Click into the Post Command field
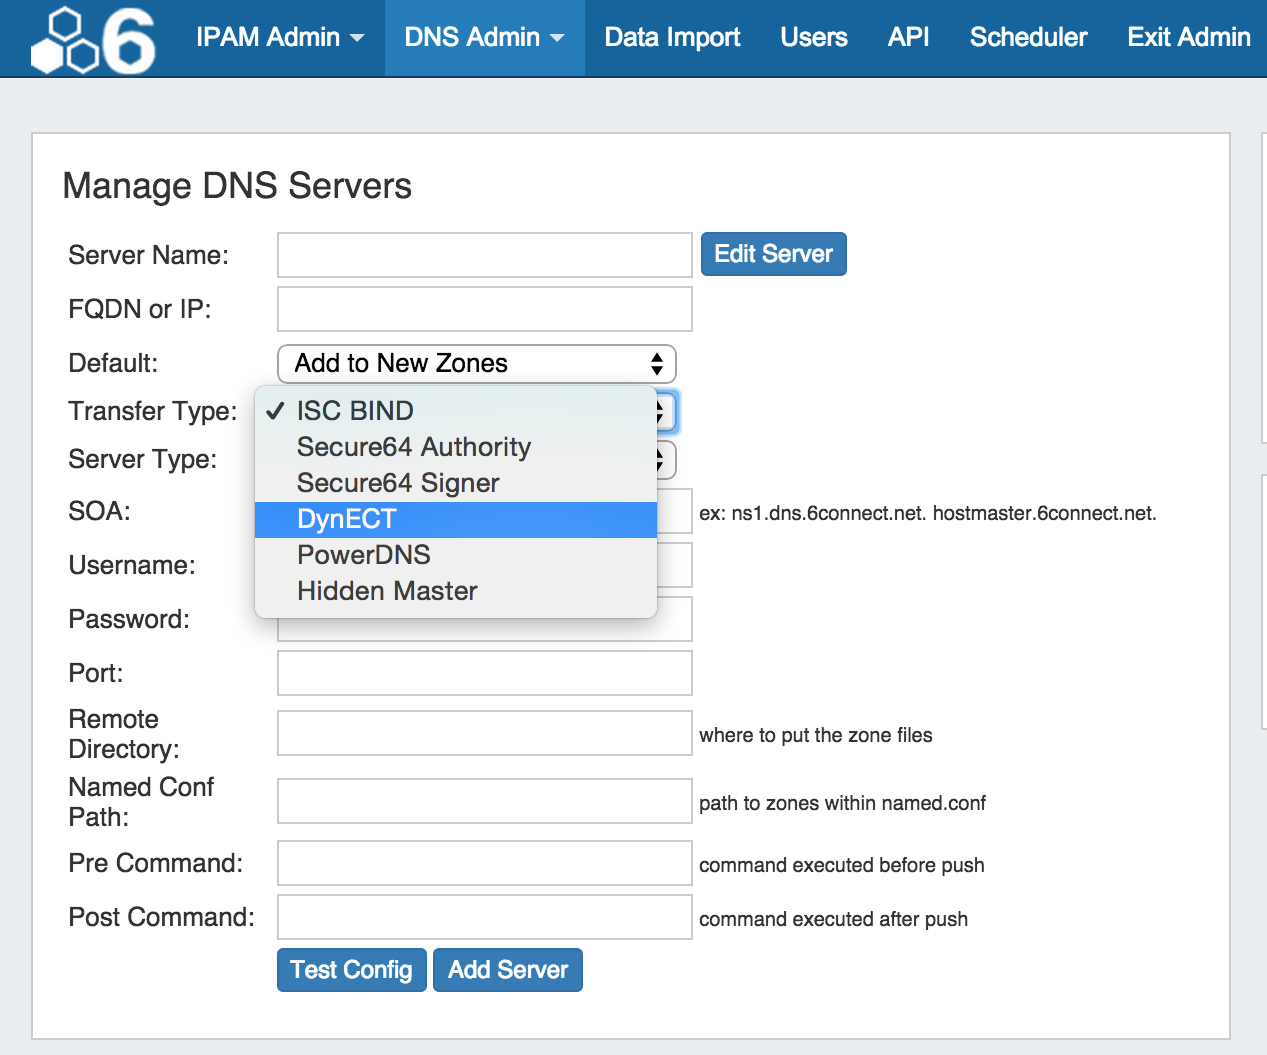Image resolution: width=1267 pixels, height=1055 pixels. pos(484,917)
